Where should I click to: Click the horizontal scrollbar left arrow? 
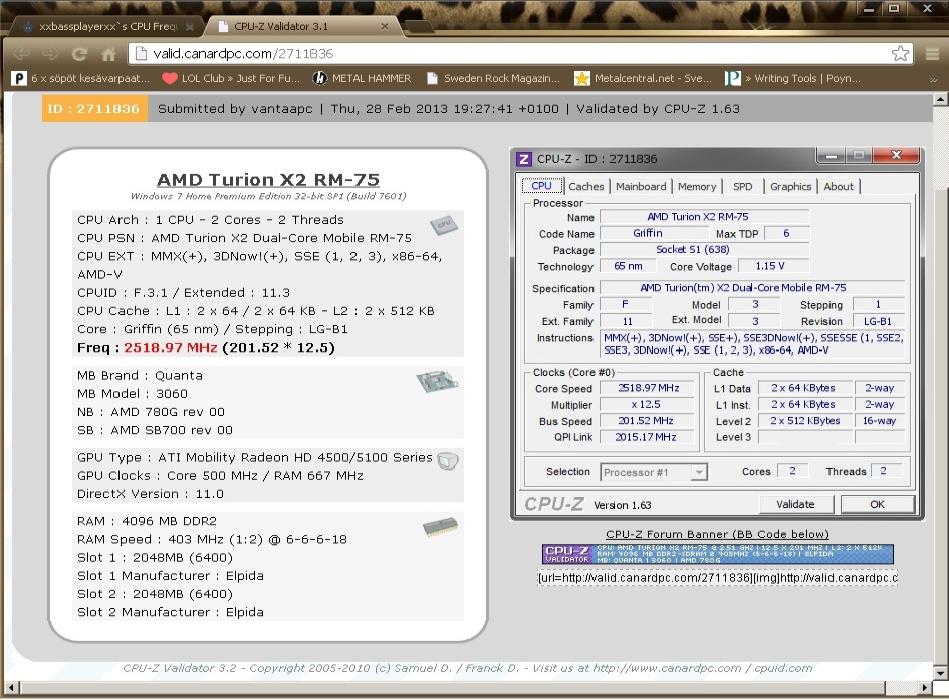point(10,687)
